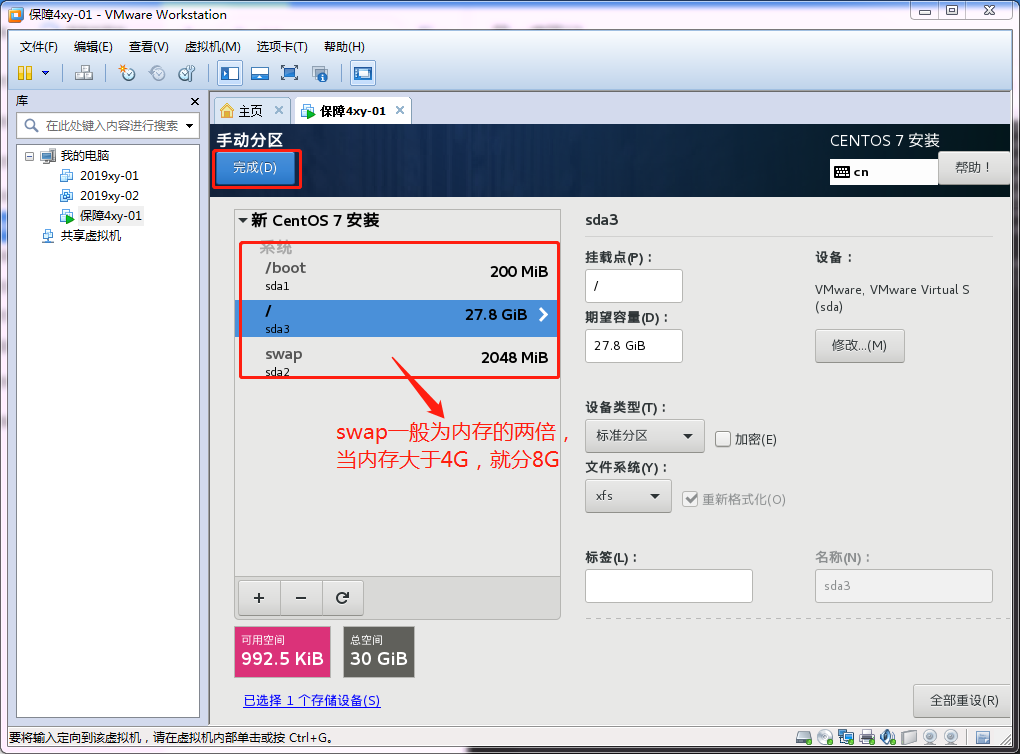Toggle the 重新格式化(O) checkbox
1020x754 pixels.
pos(690,499)
